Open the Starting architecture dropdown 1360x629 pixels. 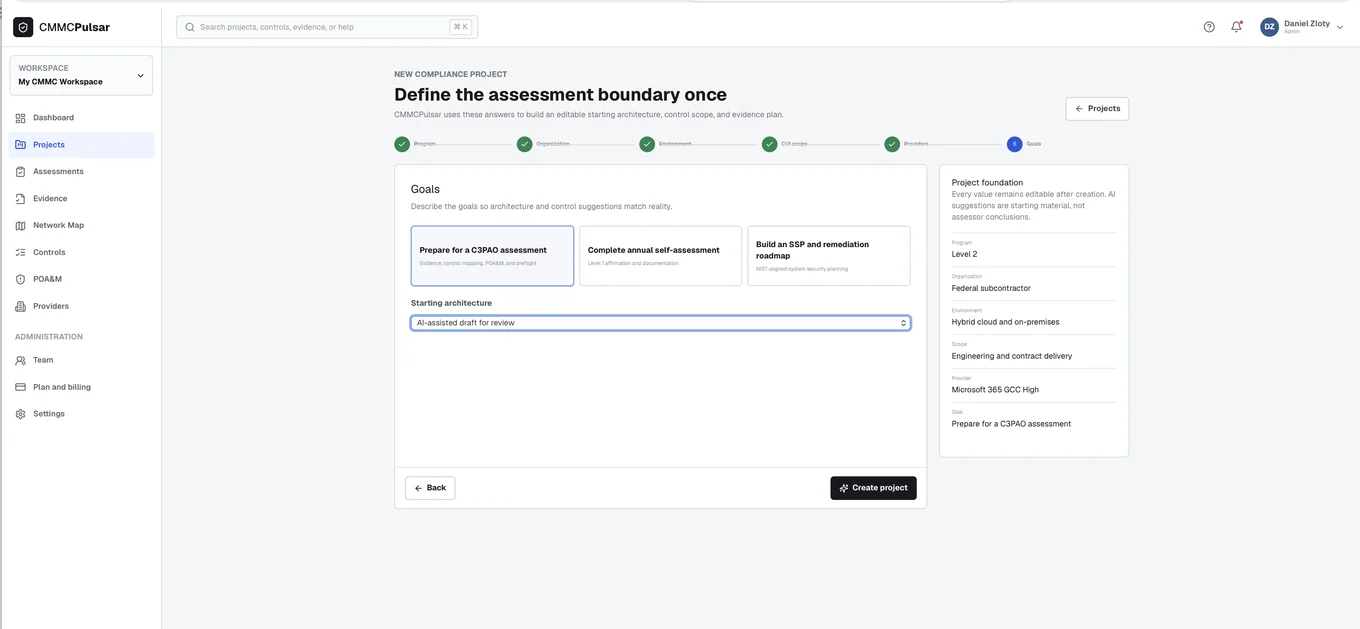(x=660, y=323)
